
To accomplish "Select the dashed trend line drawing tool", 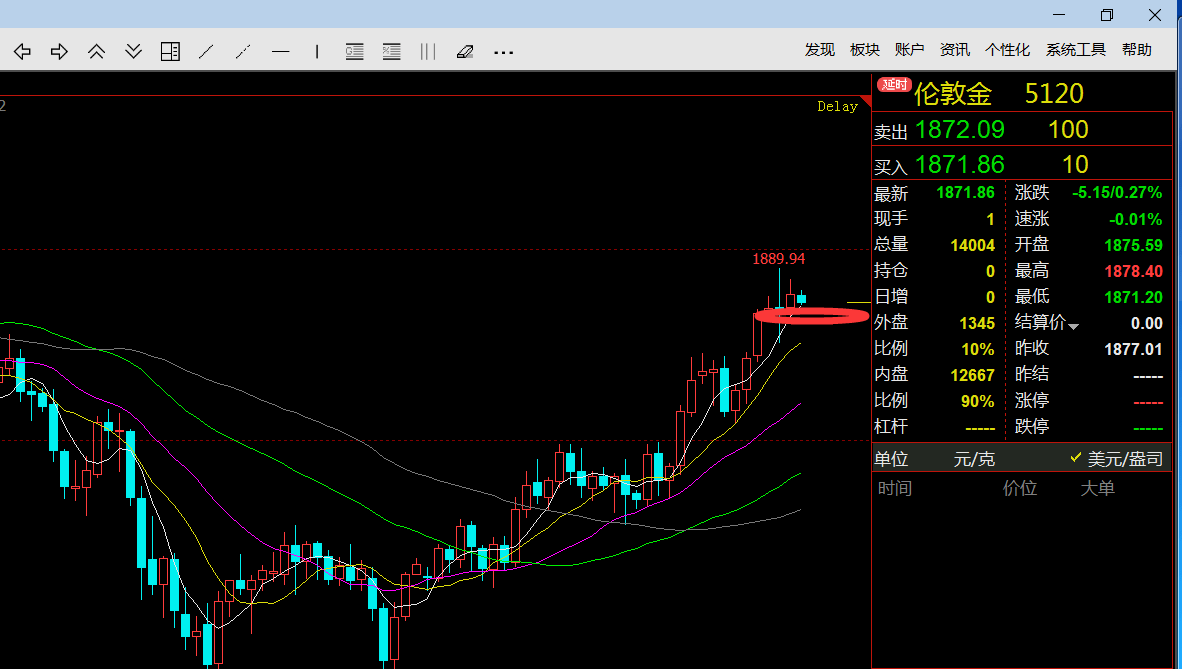I will click(x=243, y=51).
